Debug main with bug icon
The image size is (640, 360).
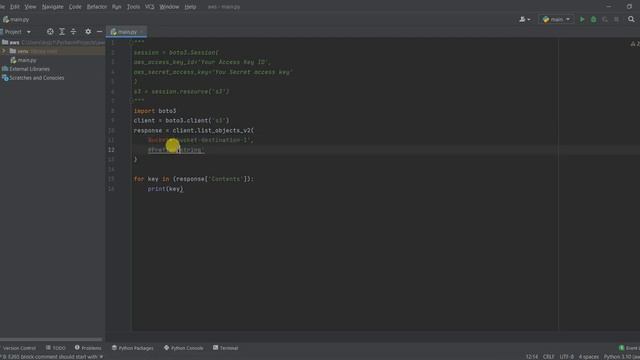pos(593,19)
